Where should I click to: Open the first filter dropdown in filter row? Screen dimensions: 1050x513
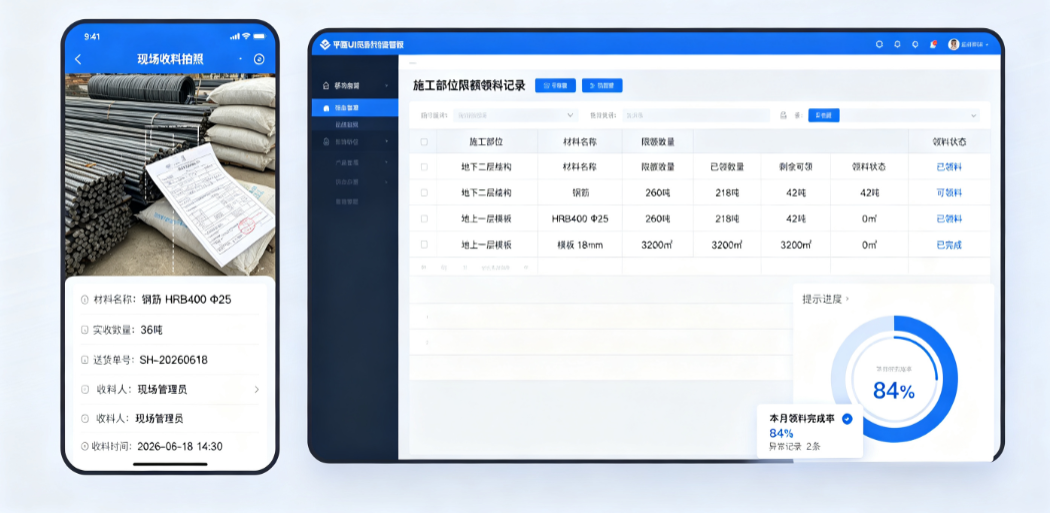pos(515,115)
